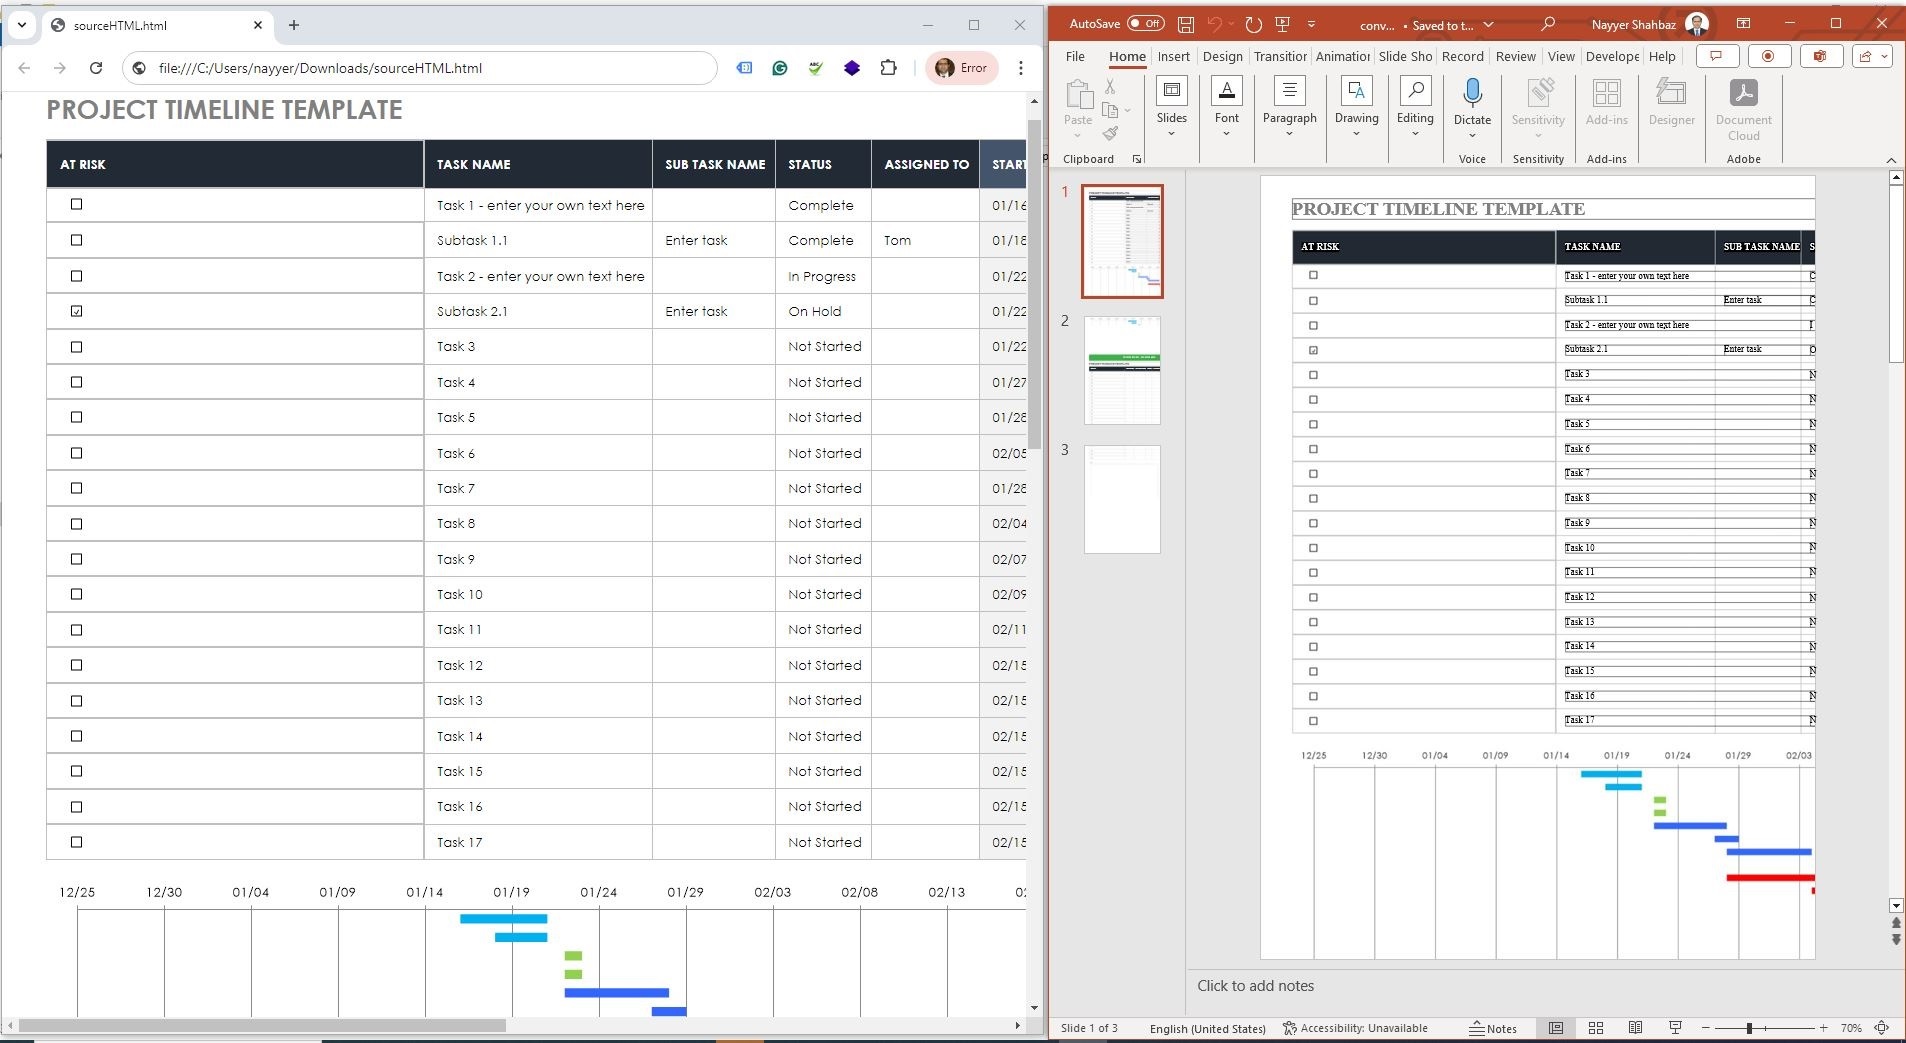
Task: Uncheck the At Risk box for Subtask 2.1
Action: click(x=77, y=311)
